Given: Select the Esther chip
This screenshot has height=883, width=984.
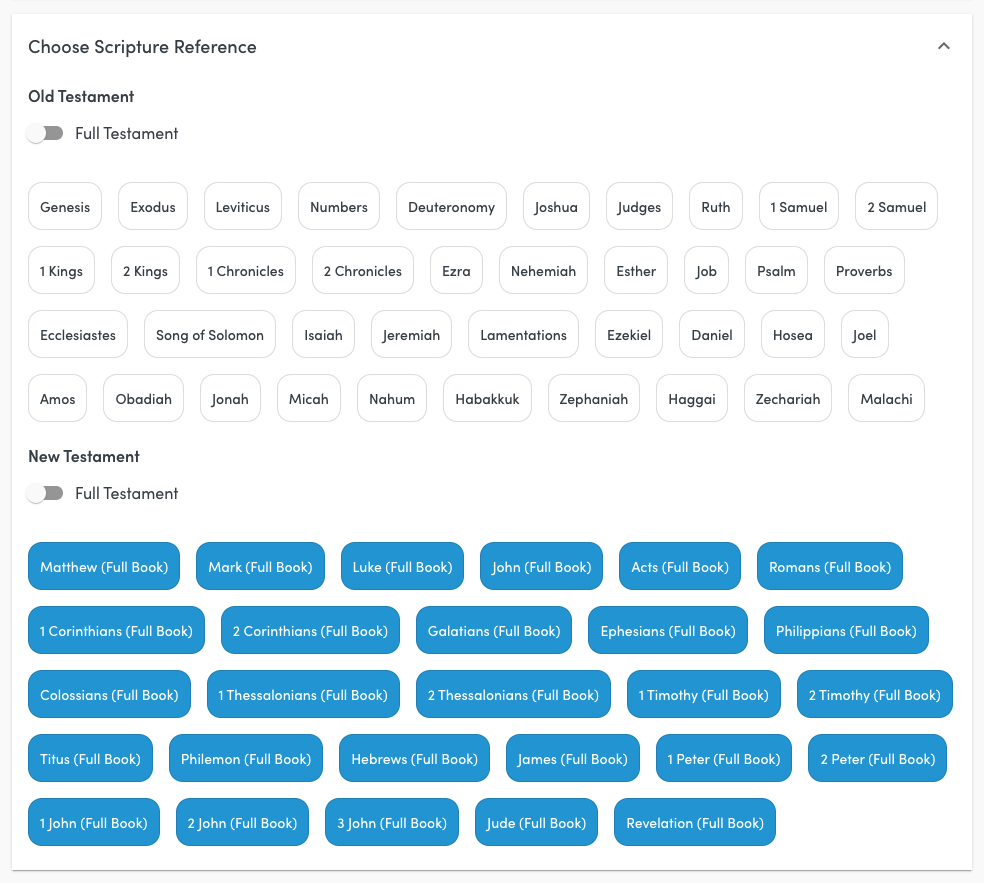Looking at the screenshot, I should [636, 270].
